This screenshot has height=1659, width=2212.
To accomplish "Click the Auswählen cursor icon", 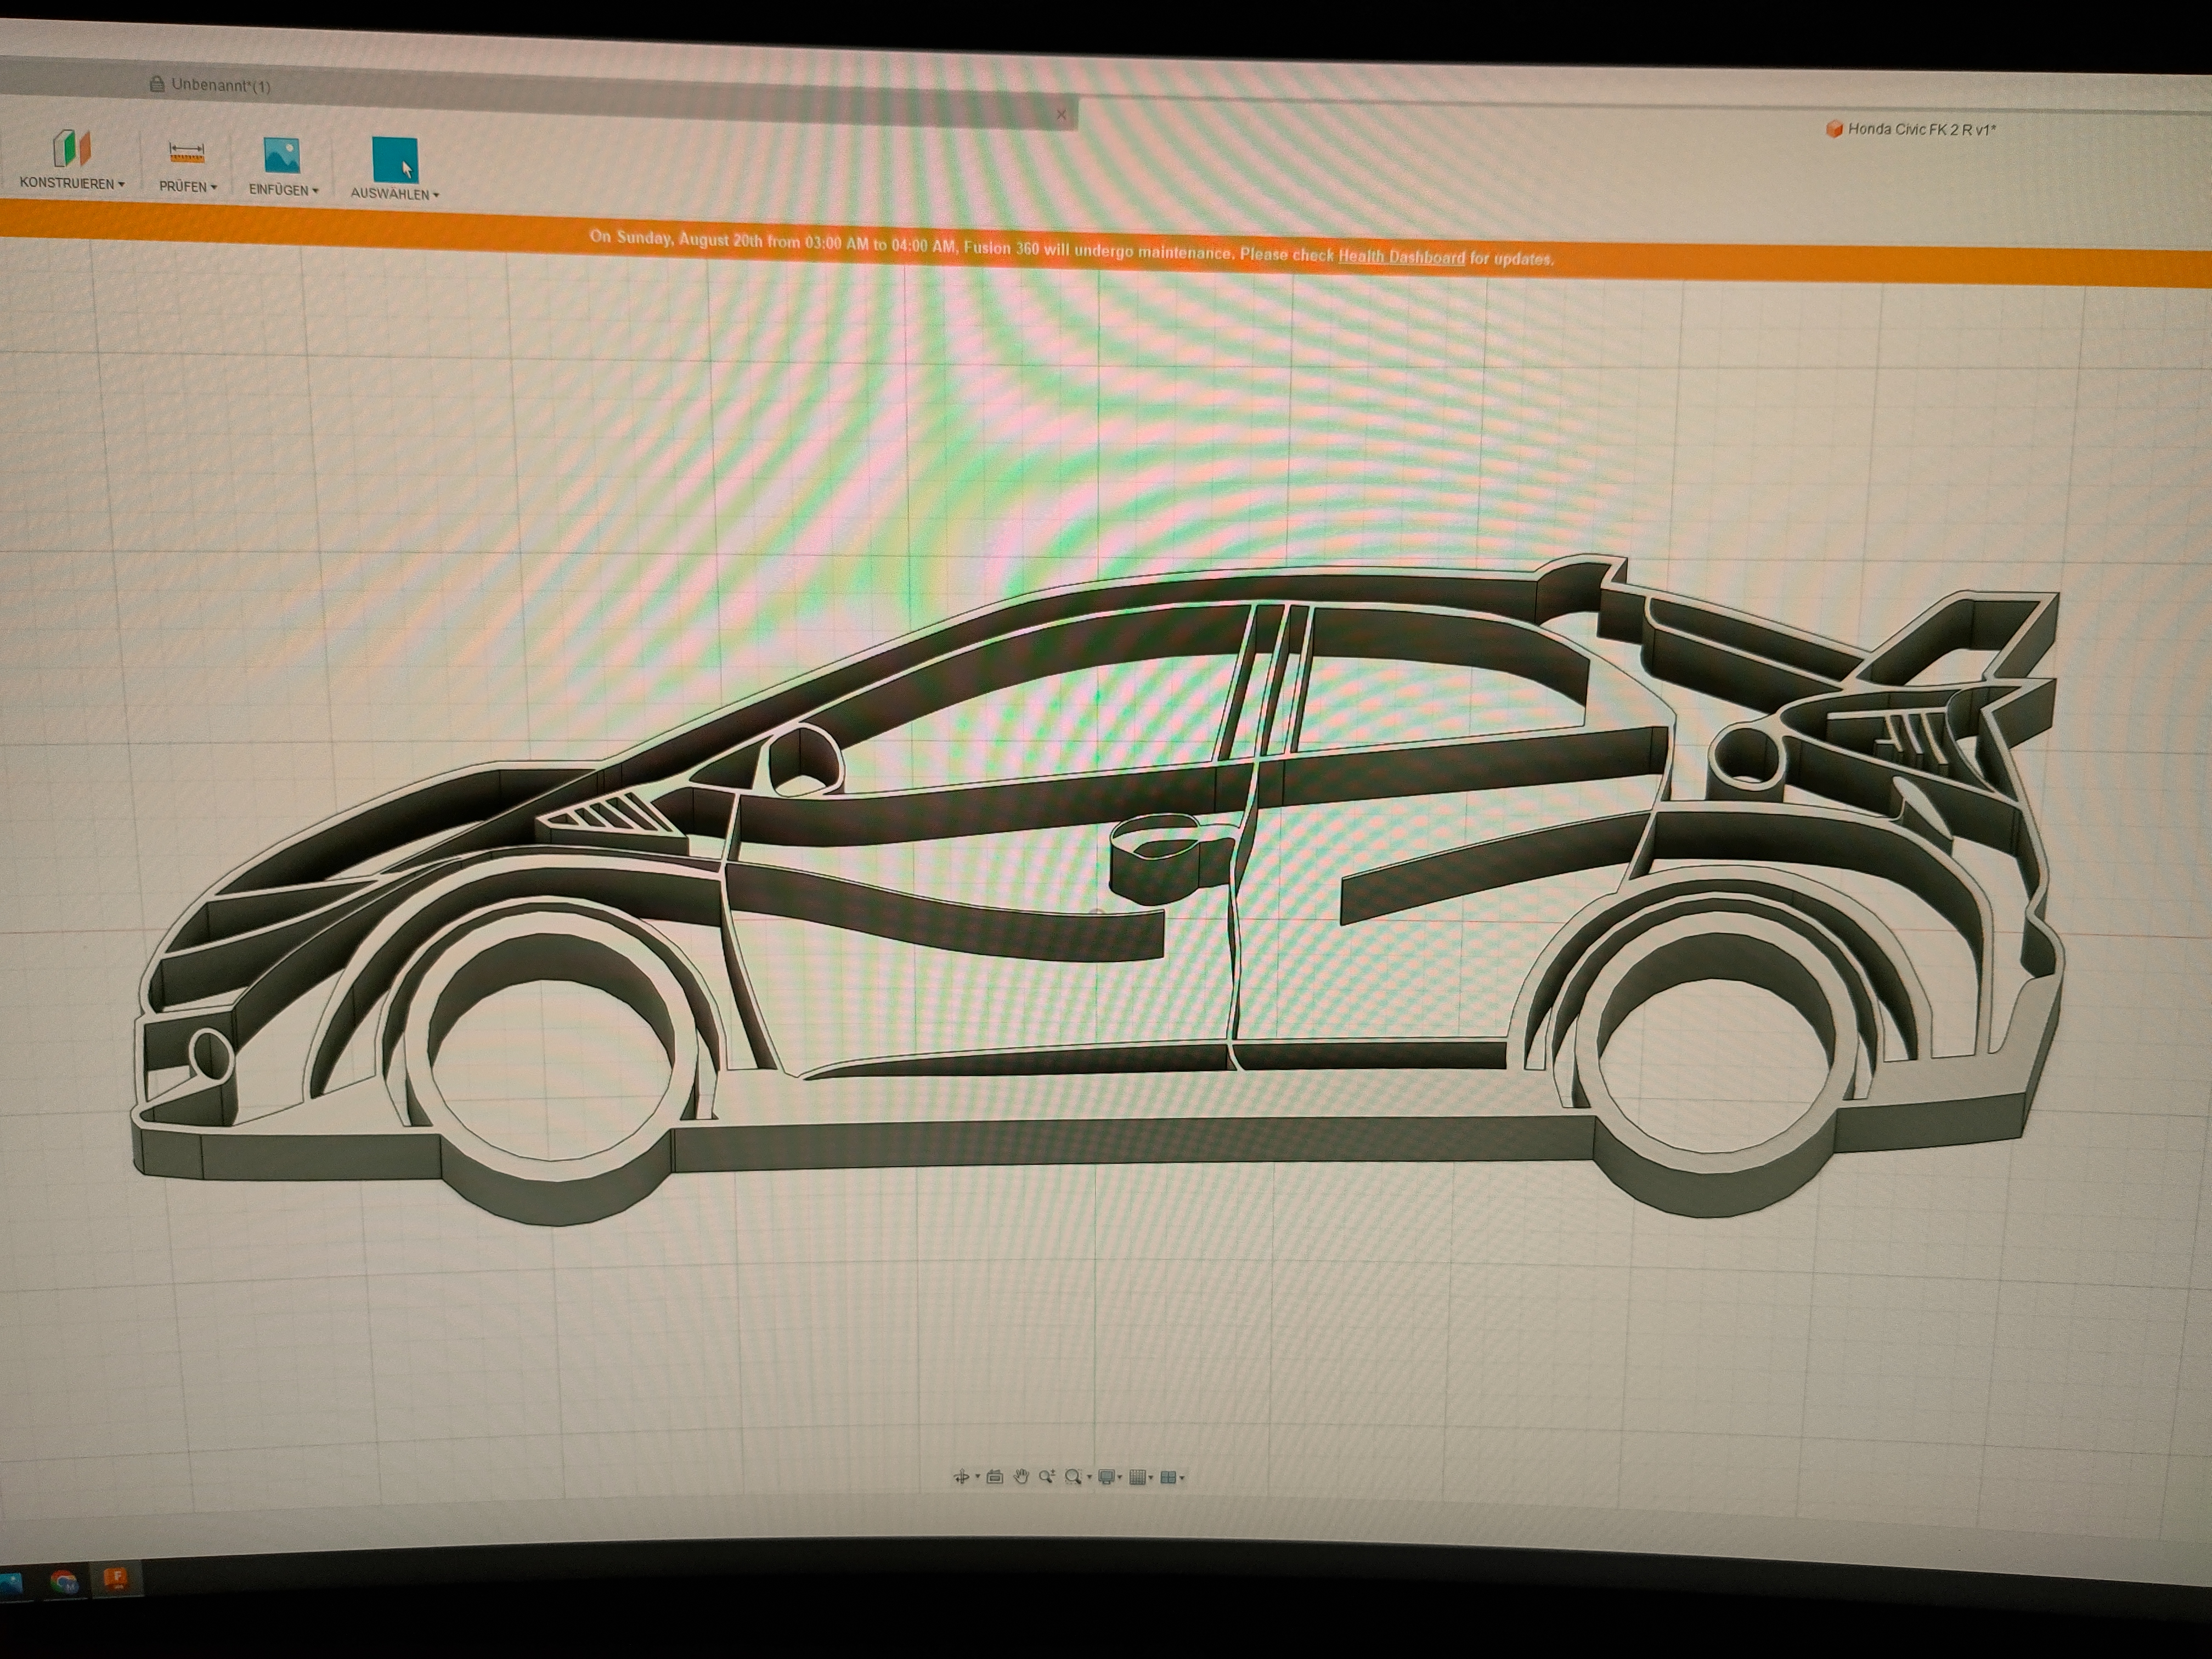I will (x=394, y=159).
